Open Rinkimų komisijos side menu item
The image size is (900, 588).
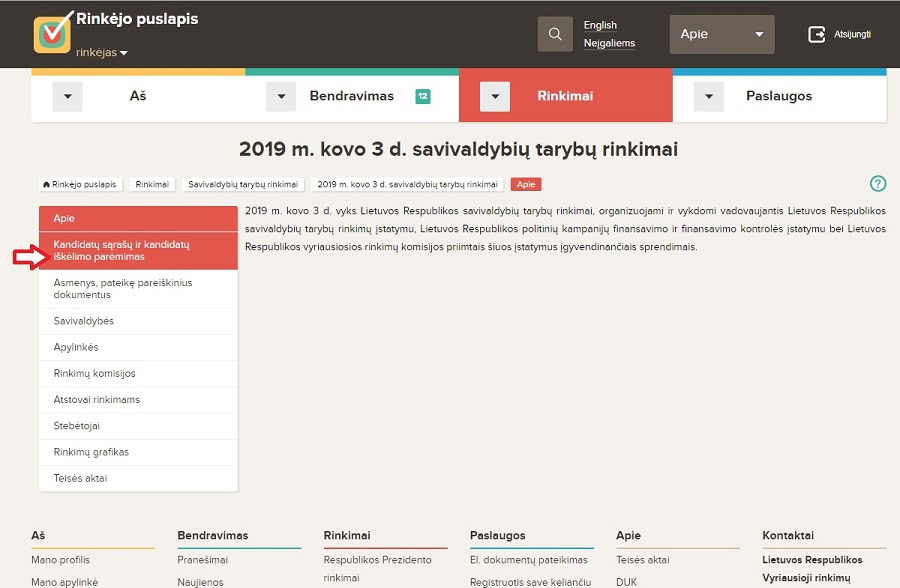point(138,374)
